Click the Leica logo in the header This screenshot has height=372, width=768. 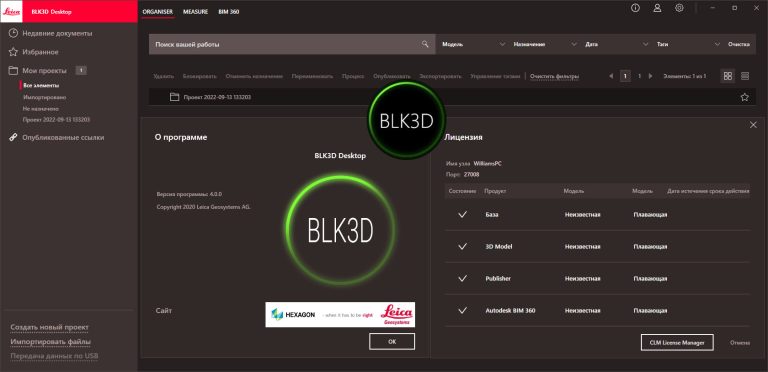pyautogui.click(x=11, y=11)
